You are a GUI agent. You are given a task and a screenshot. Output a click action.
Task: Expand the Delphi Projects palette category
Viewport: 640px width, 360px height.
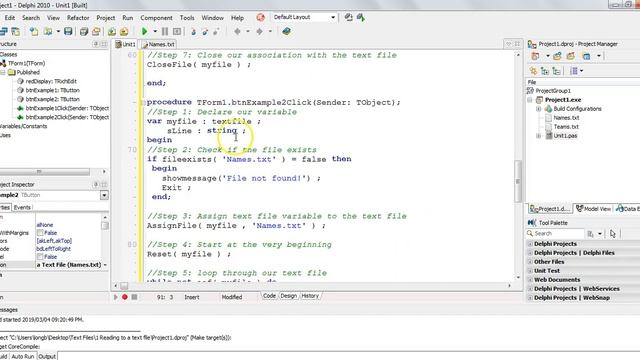click(x=530, y=244)
